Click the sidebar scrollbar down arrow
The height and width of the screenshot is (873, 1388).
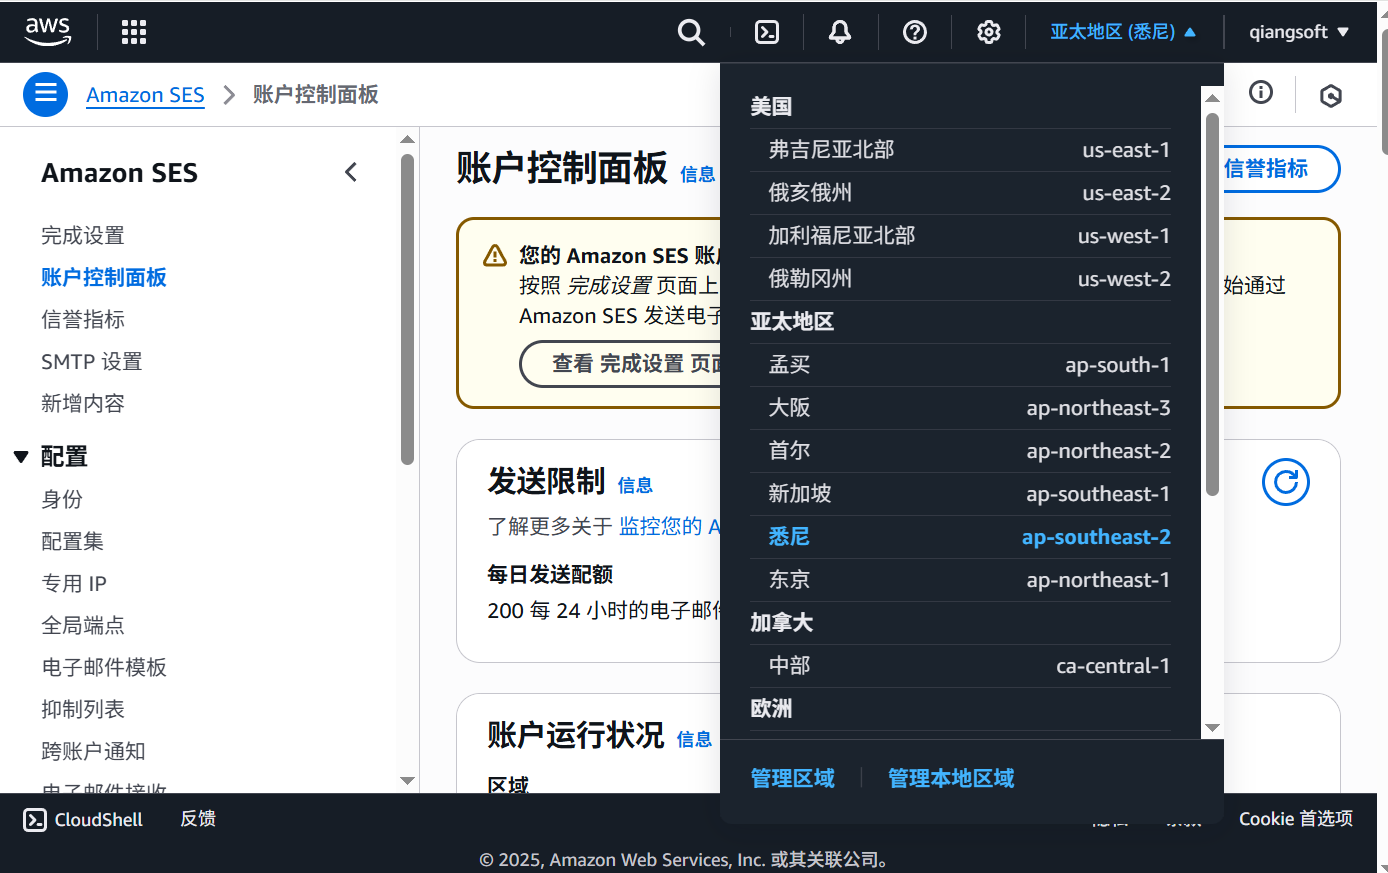click(x=407, y=781)
